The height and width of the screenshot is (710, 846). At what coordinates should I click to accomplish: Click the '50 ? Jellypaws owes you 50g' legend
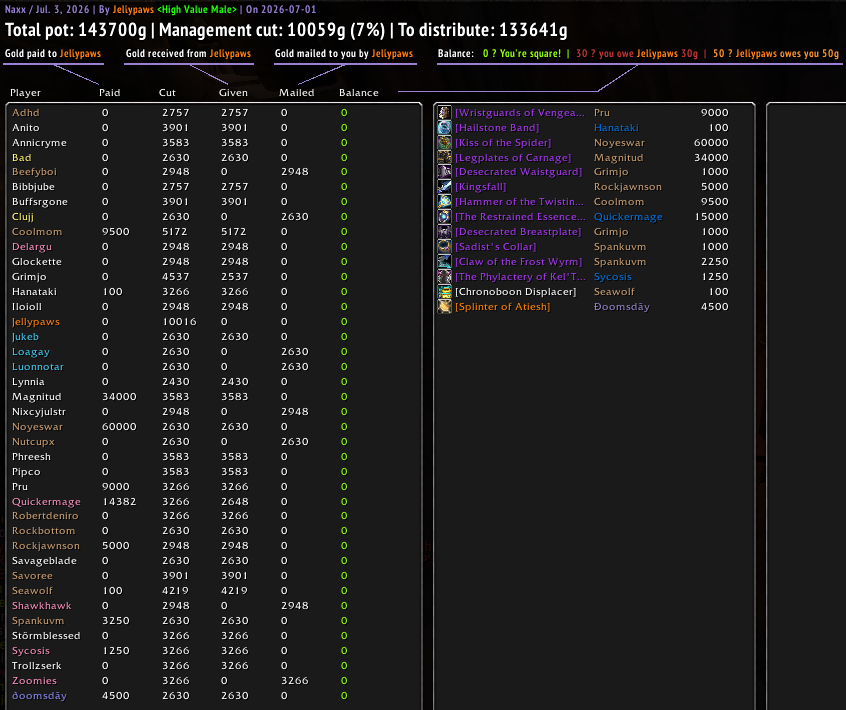(x=776, y=53)
